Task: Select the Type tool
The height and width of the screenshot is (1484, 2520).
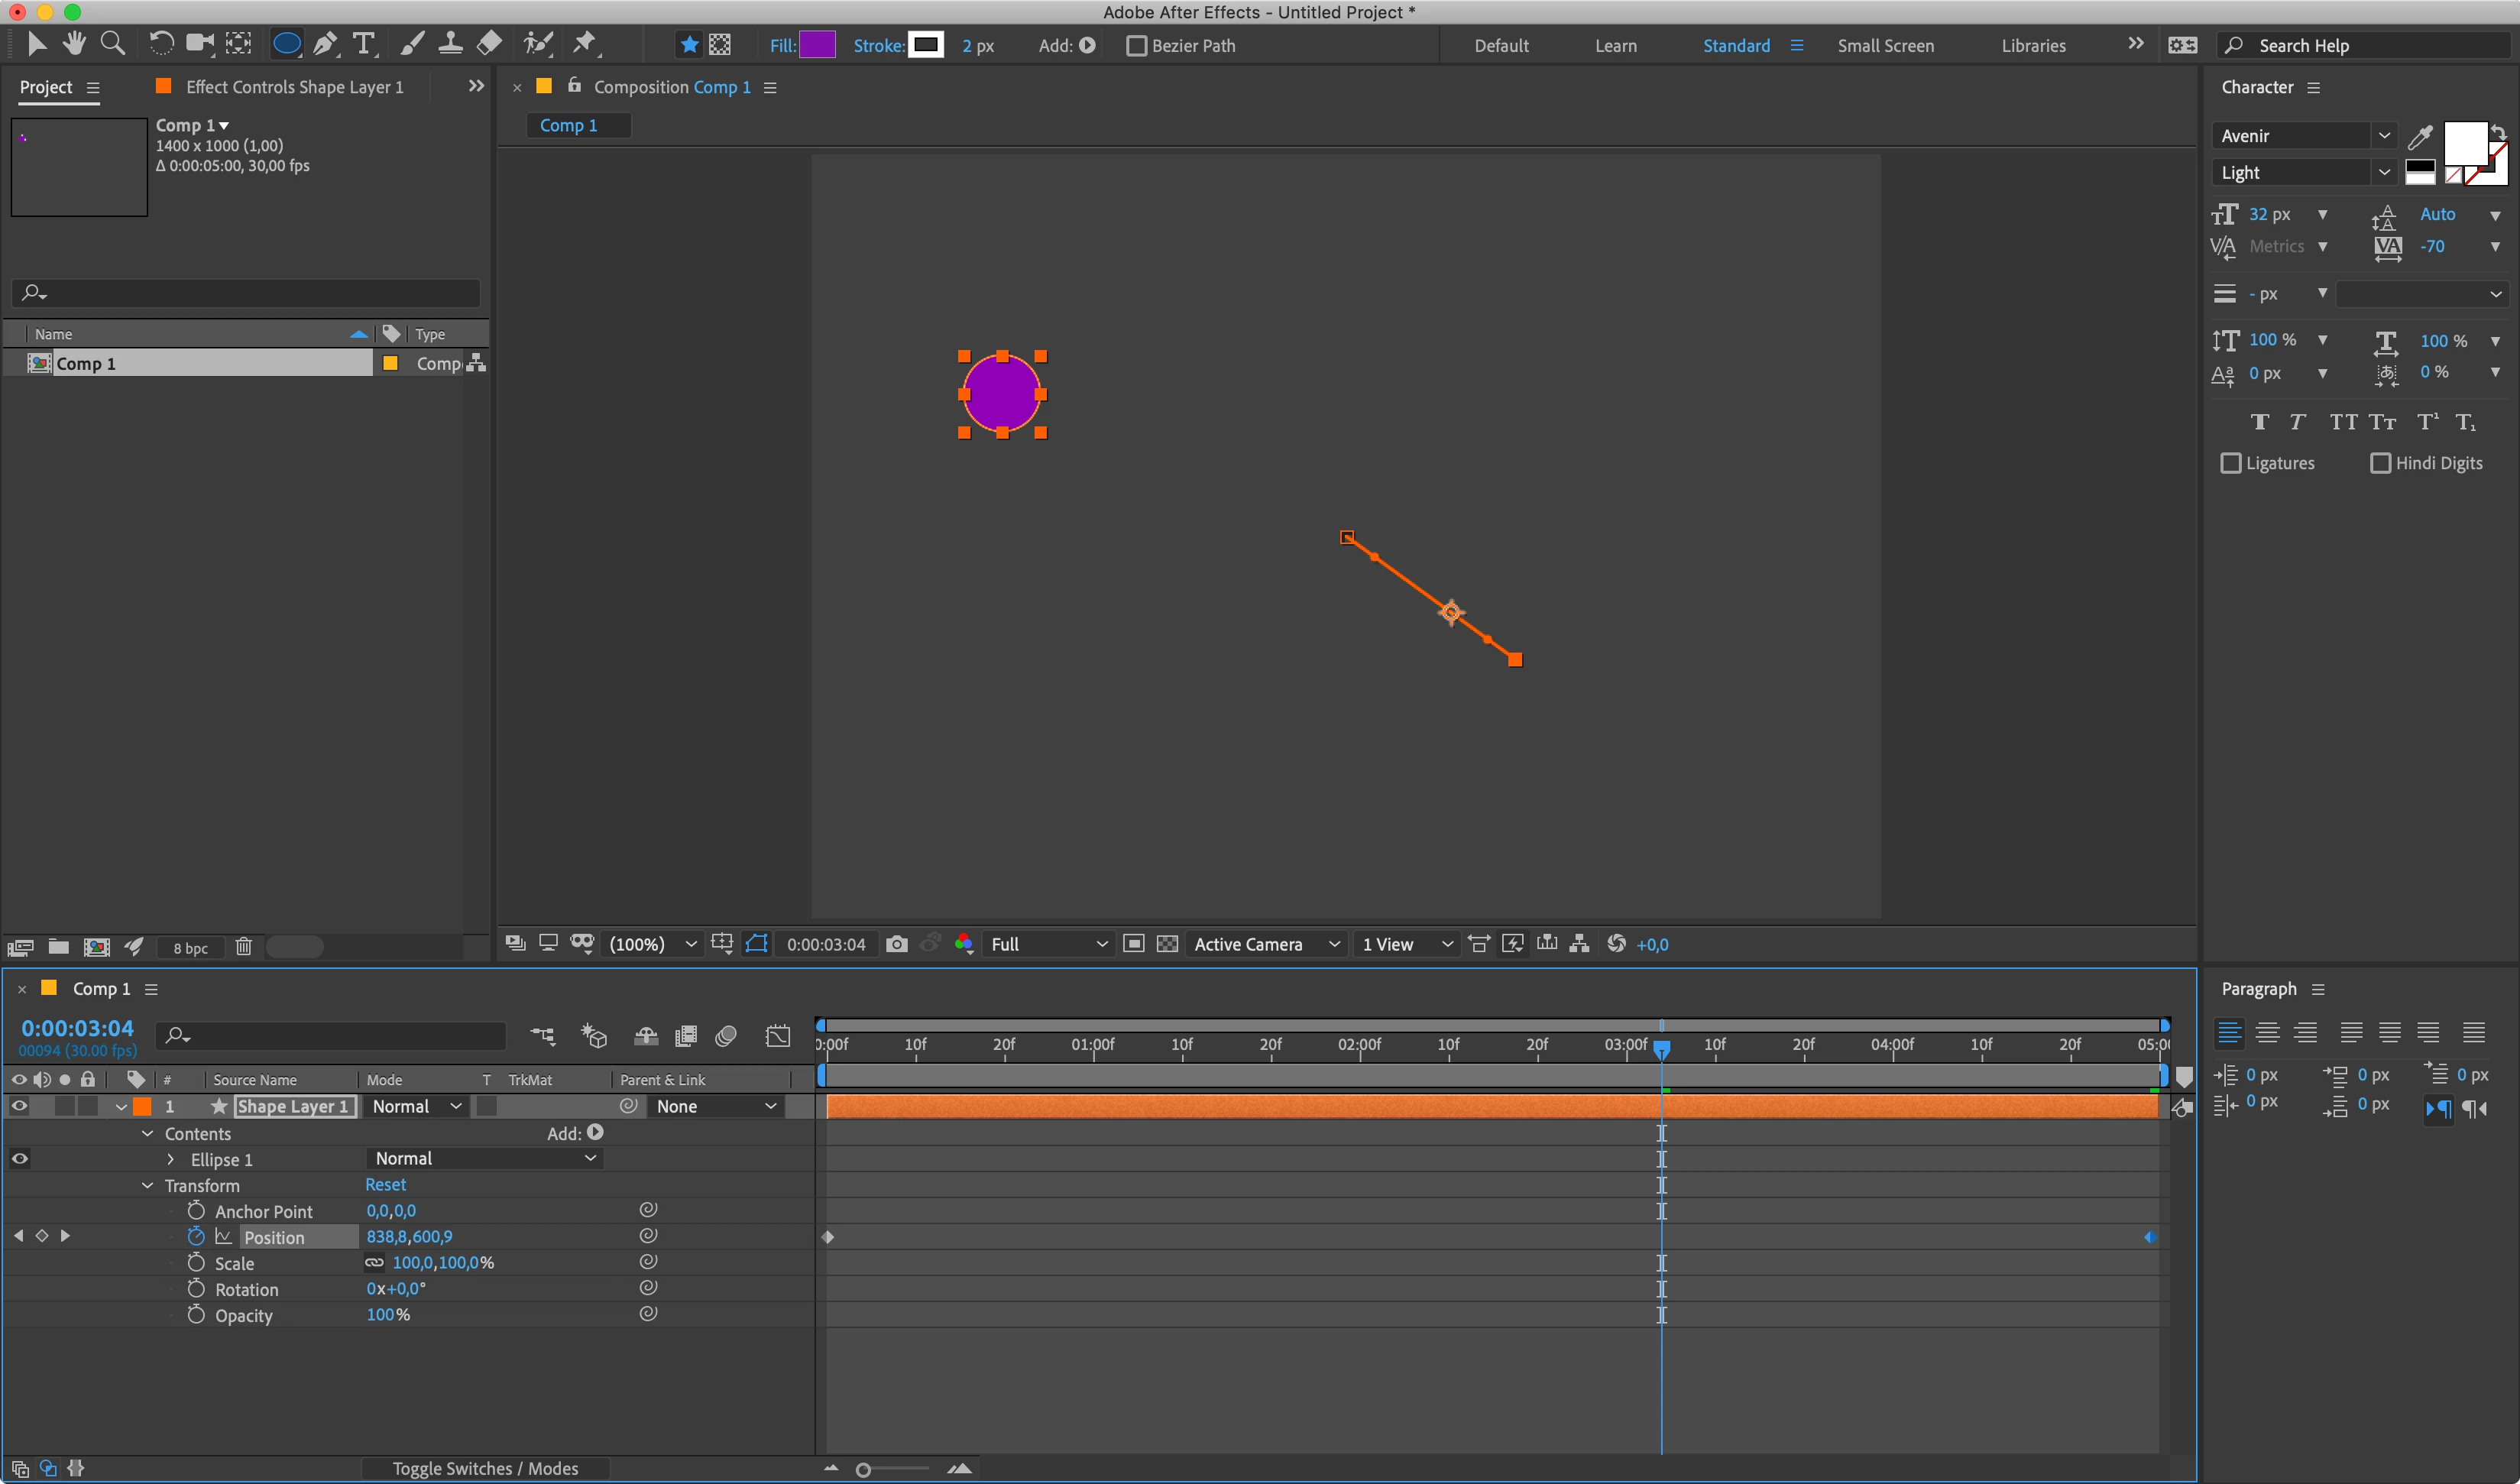Action: click(x=364, y=44)
